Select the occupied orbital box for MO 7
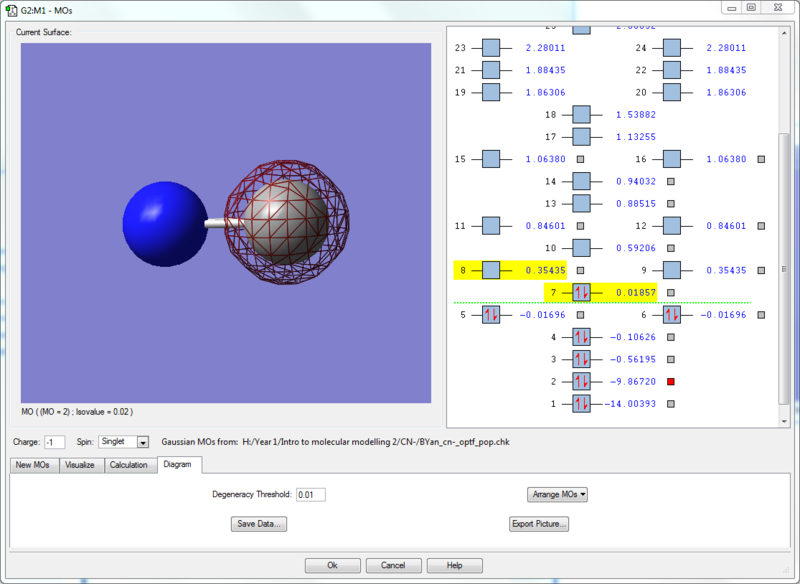This screenshot has width=800, height=584. click(581, 292)
